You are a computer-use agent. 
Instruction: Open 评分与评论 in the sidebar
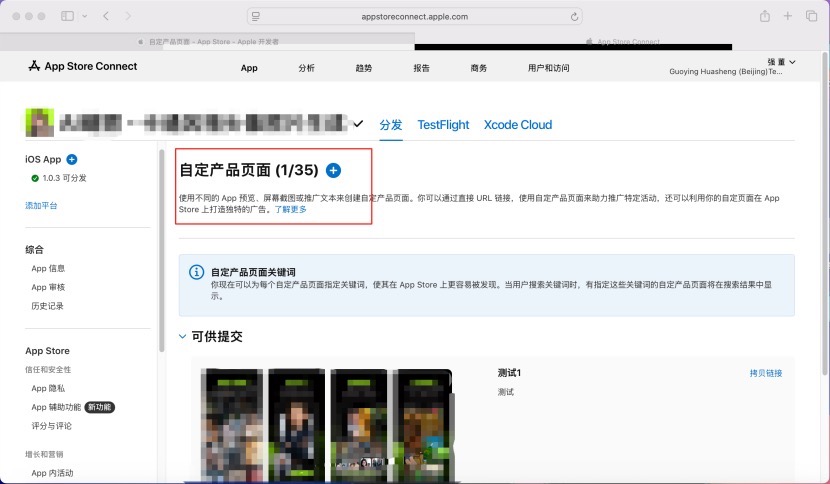point(51,426)
